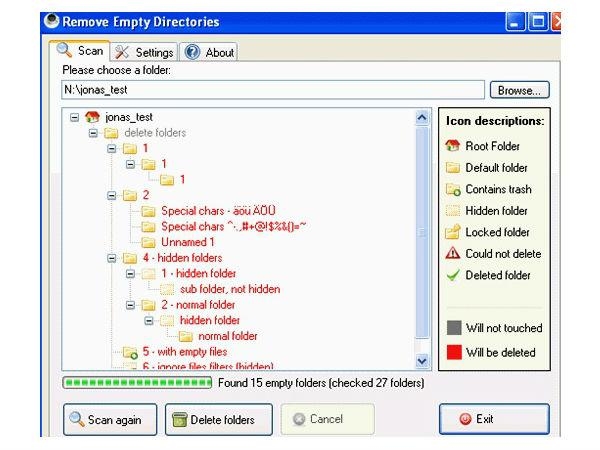Image resolution: width=600 pixels, height=450 pixels.
Task: Click the grey 'Will not touched' swatch
Action: point(454,328)
